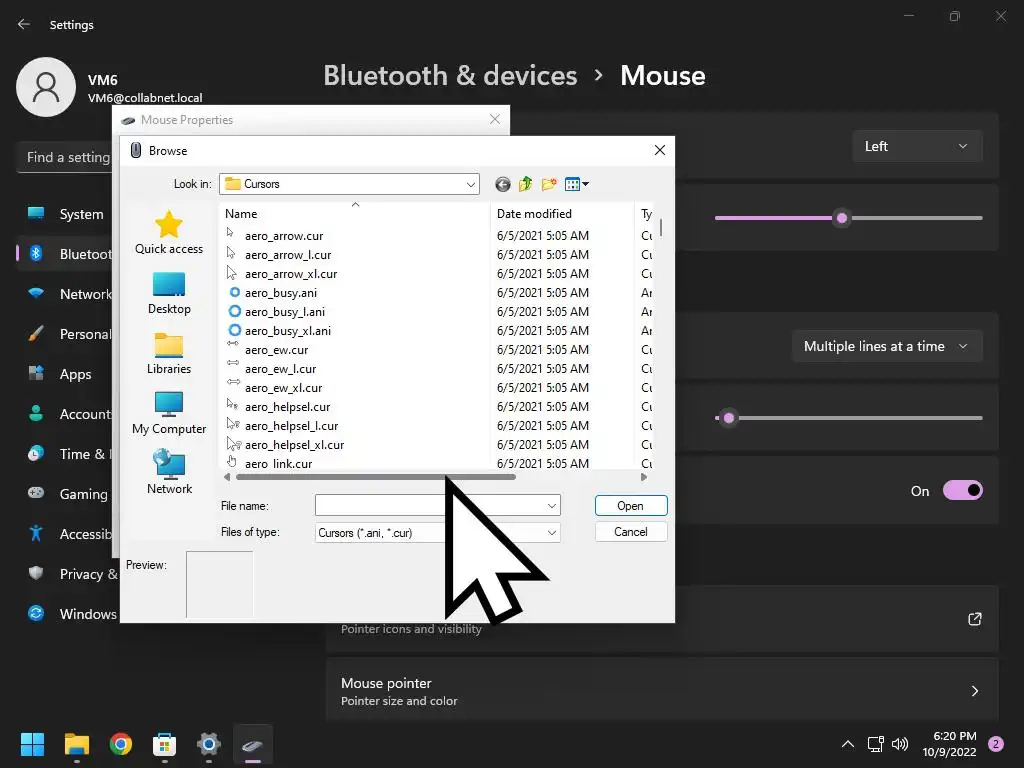This screenshot has height=768, width=1024.
Task: Select Network in Settings sidebar
Action: 65,294
